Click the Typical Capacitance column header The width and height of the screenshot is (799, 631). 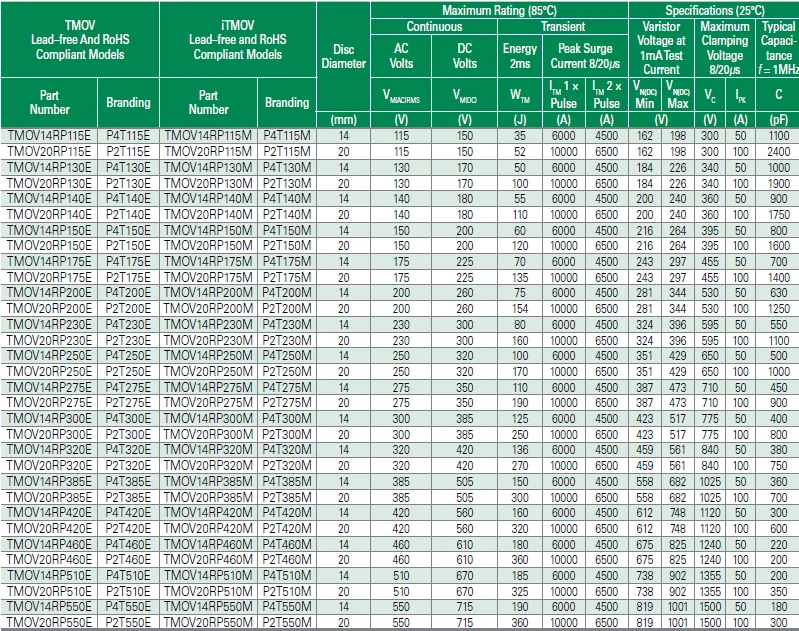pyautogui.click(x=778, y=48)
